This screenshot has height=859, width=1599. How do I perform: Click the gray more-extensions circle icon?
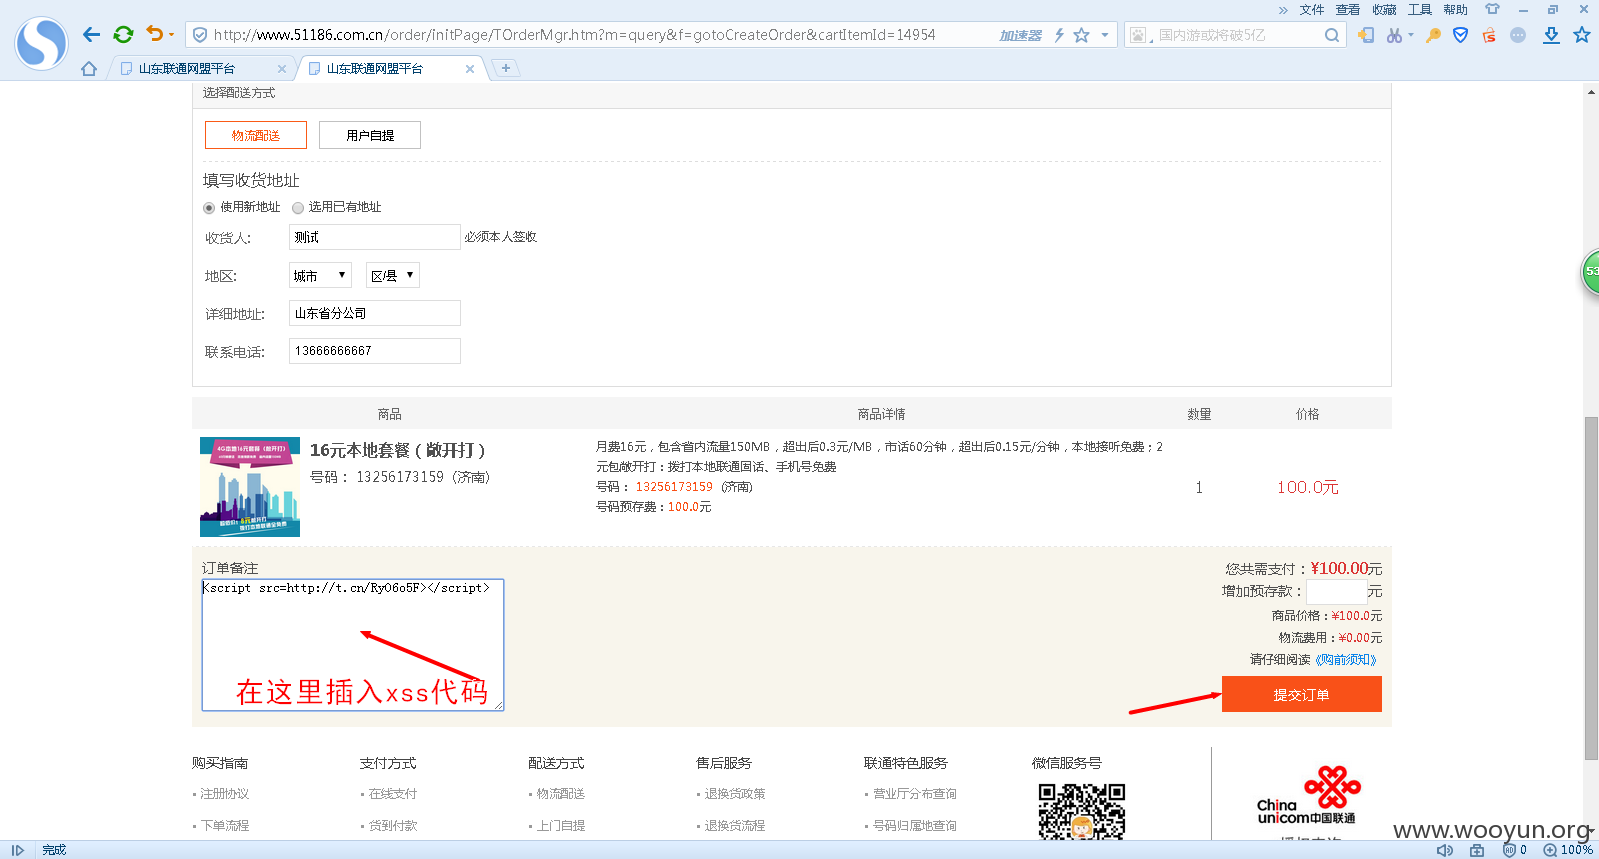pos(1518,35)
